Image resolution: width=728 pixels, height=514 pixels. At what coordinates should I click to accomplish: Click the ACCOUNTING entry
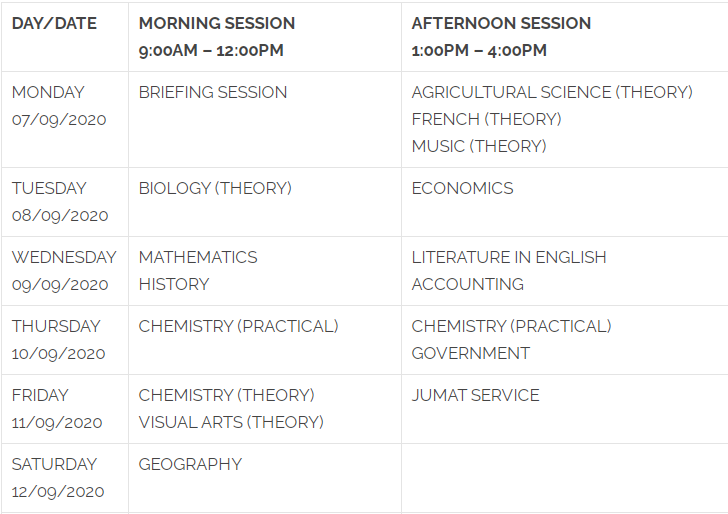click(x=468, y=284)
